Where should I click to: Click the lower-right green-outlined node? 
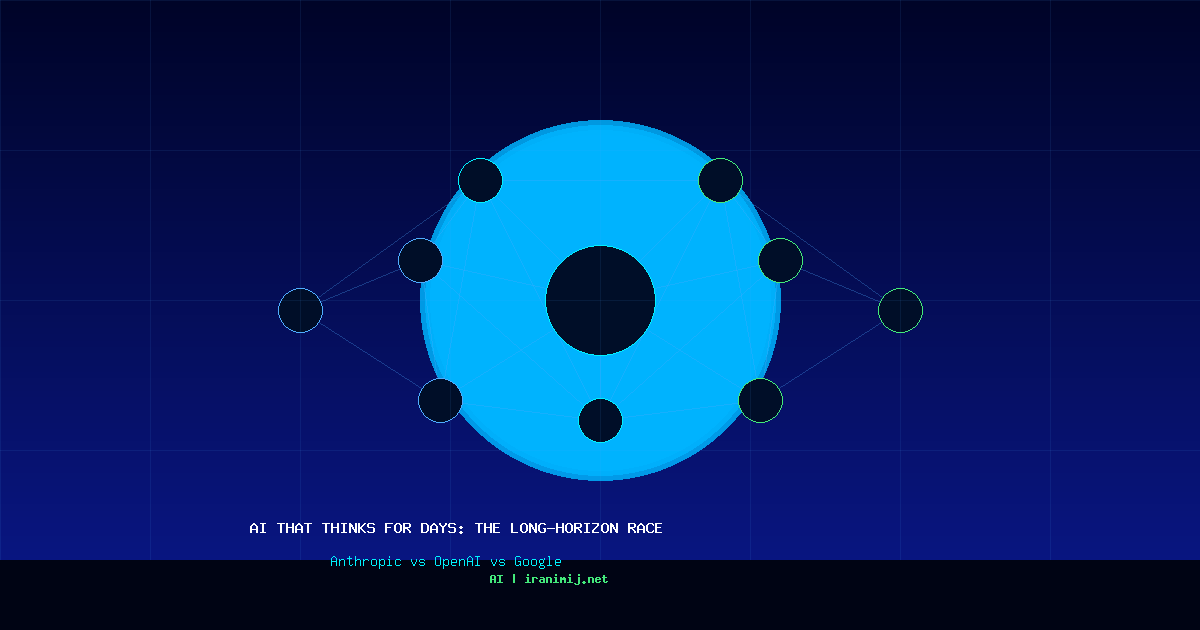click(x=760, y=400)
